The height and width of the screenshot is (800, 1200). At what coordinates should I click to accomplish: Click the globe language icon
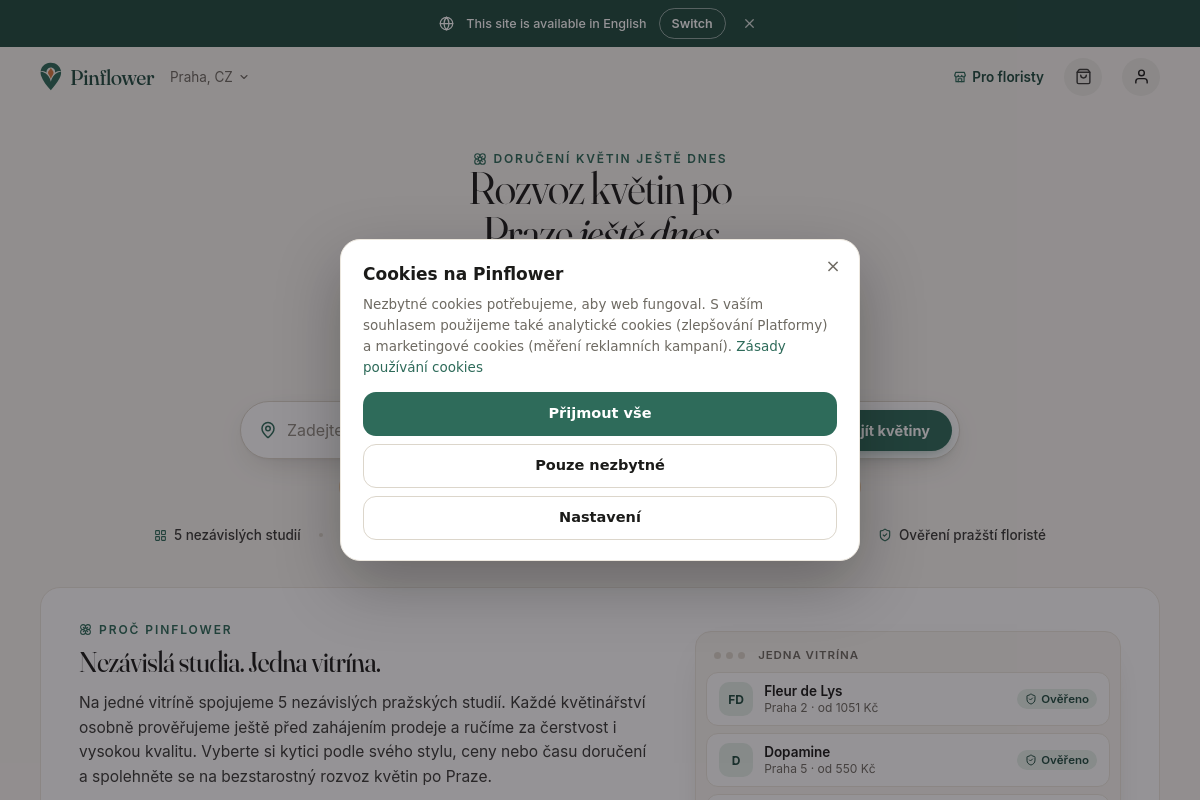447,23
